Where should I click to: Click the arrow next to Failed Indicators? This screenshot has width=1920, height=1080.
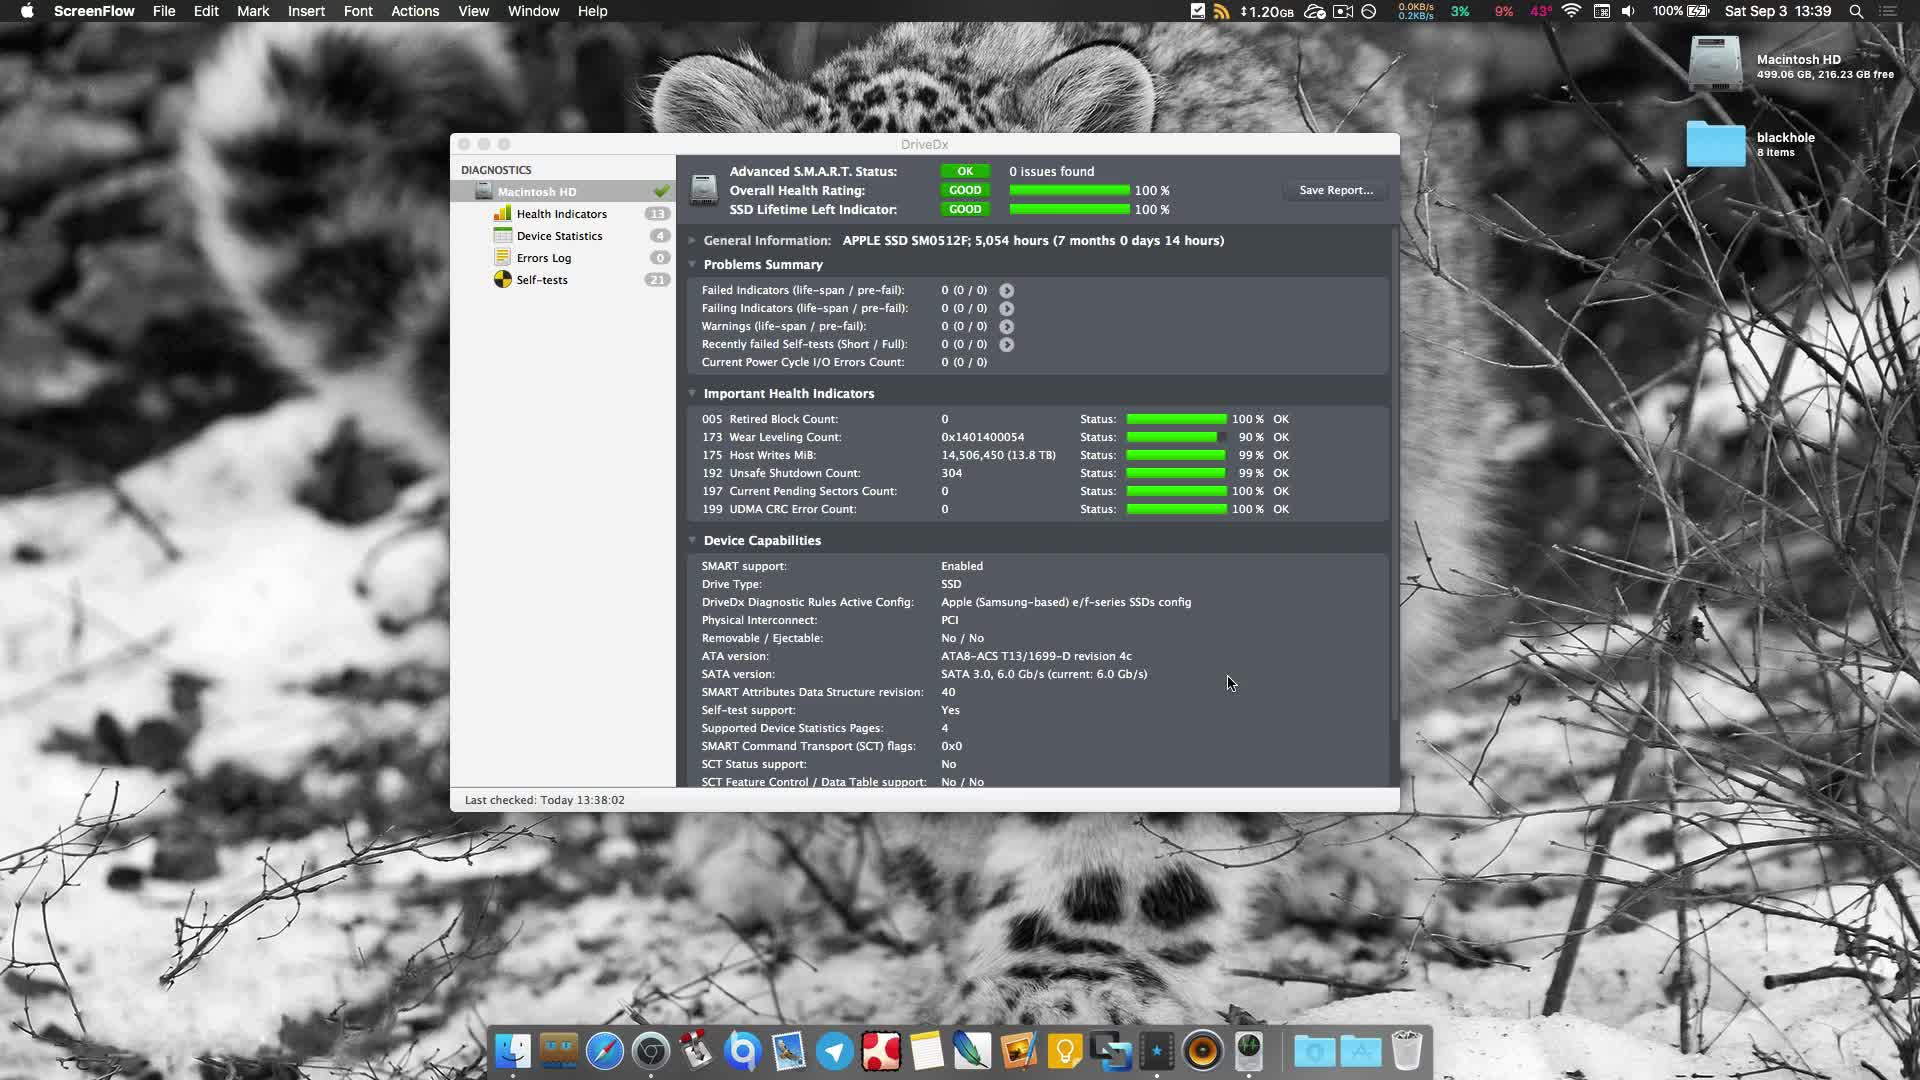pyautogui.click(x=1007, y=291)
